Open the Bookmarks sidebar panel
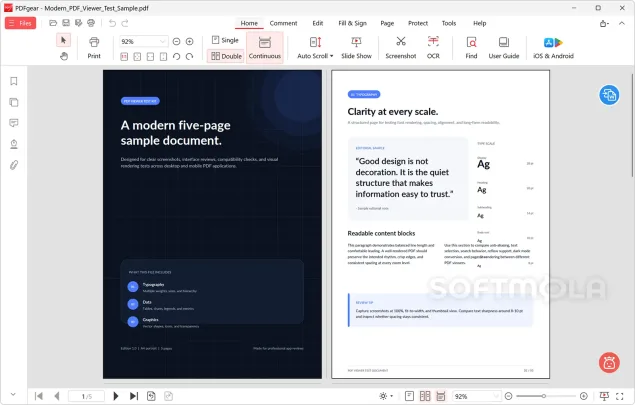The width and height of the screenshot is (635, 405). click(14, 81)
